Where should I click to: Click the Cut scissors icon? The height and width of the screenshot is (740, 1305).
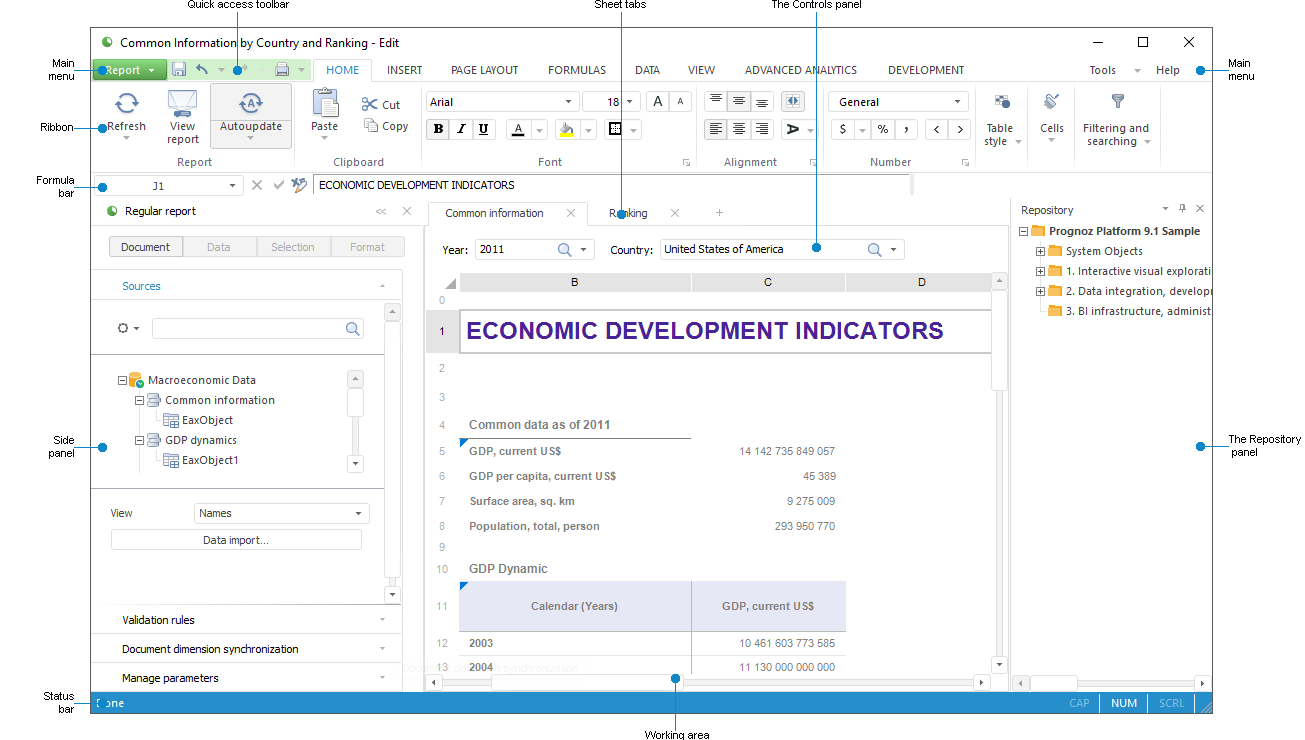(x=370, y=104)
